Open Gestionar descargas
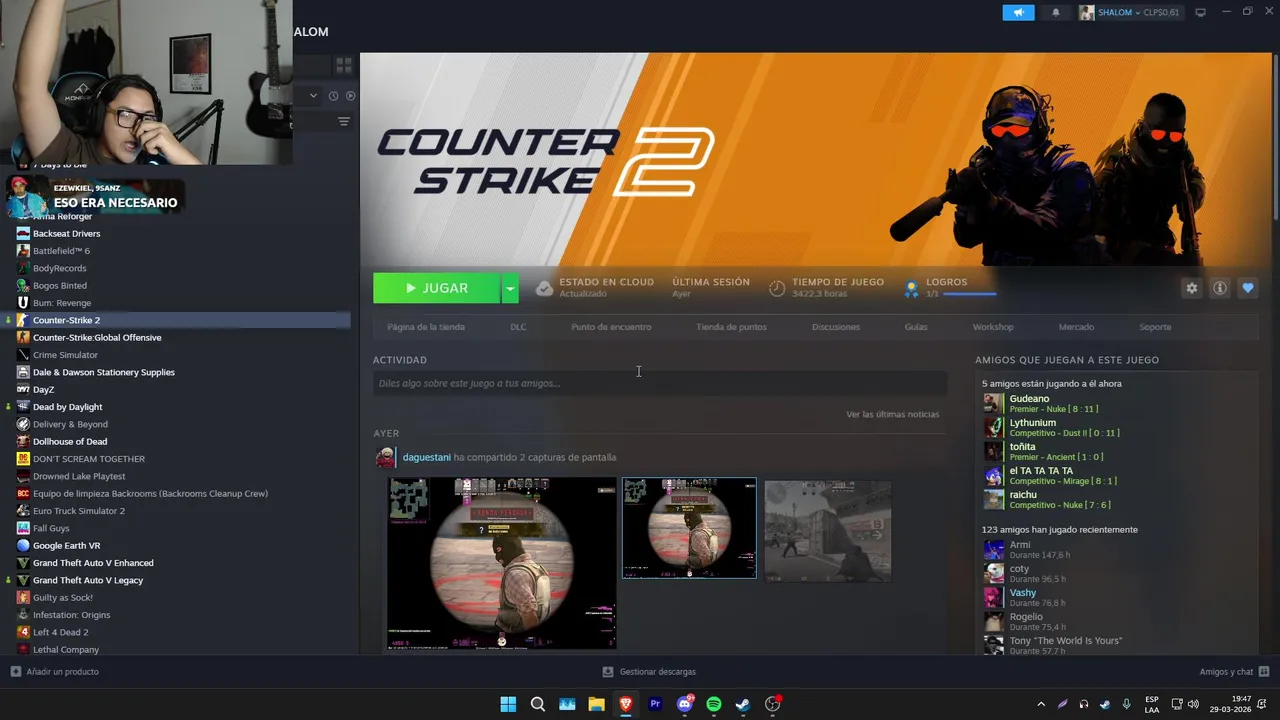 point(649,672)
